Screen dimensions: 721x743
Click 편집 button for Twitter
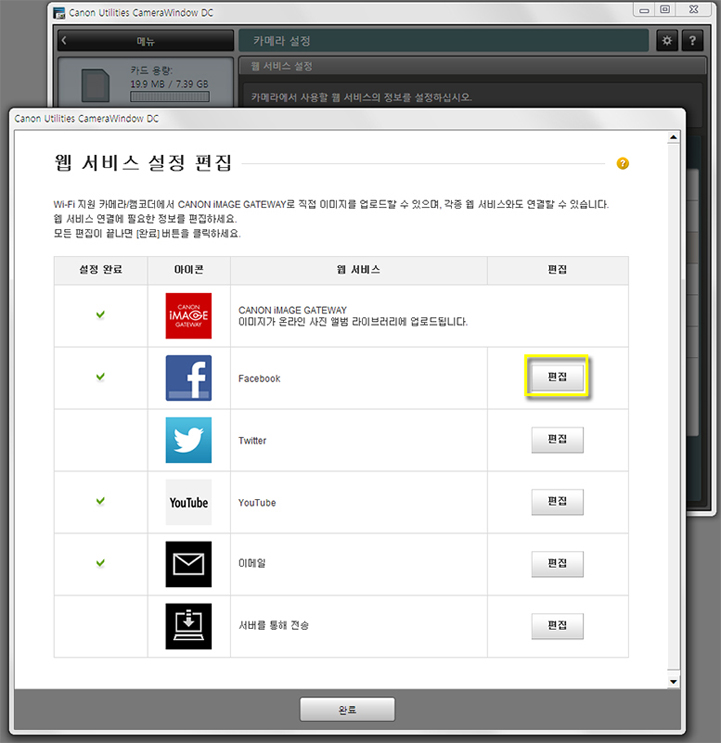point(557,440)
